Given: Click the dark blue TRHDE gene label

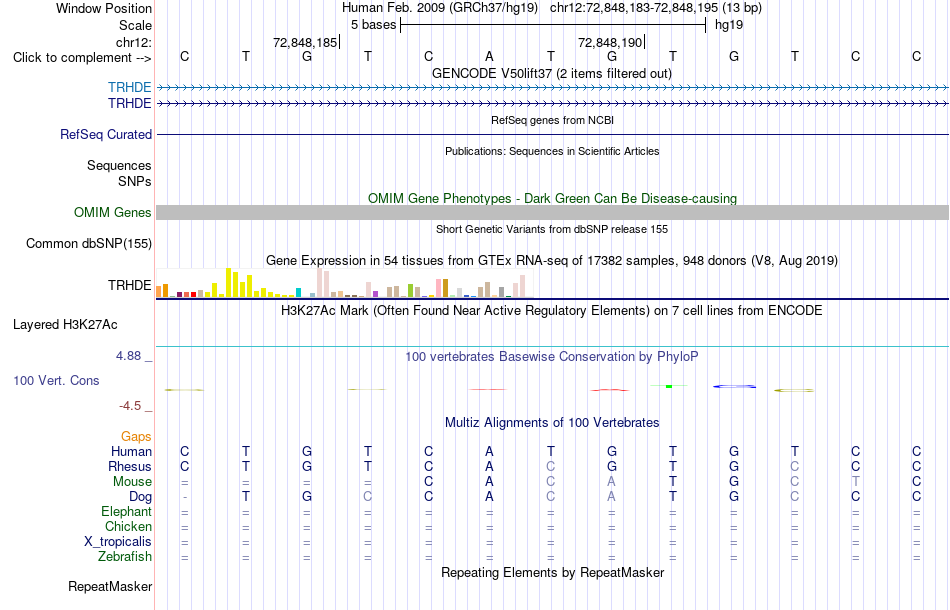Looking at the screenshot, I should pos(130,104).
